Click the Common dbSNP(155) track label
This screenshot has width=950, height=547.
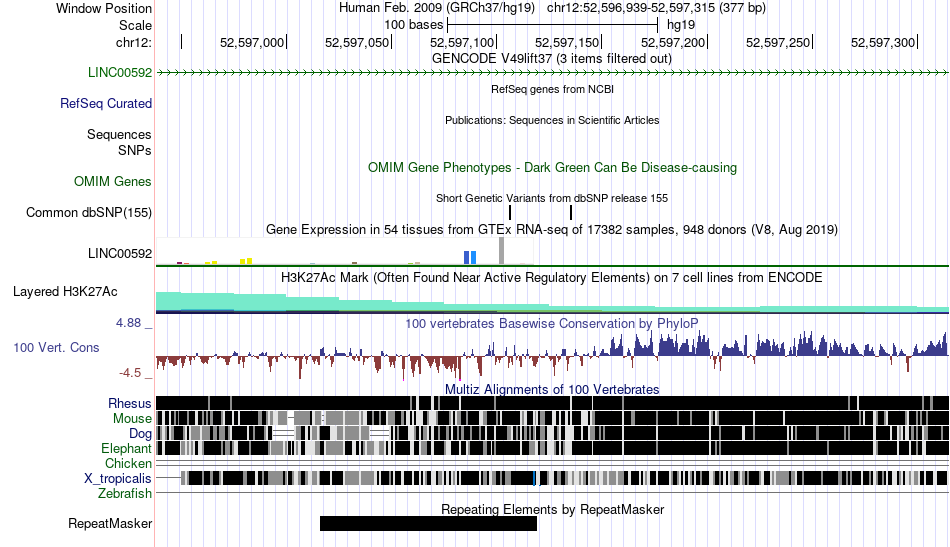[89, 213]
